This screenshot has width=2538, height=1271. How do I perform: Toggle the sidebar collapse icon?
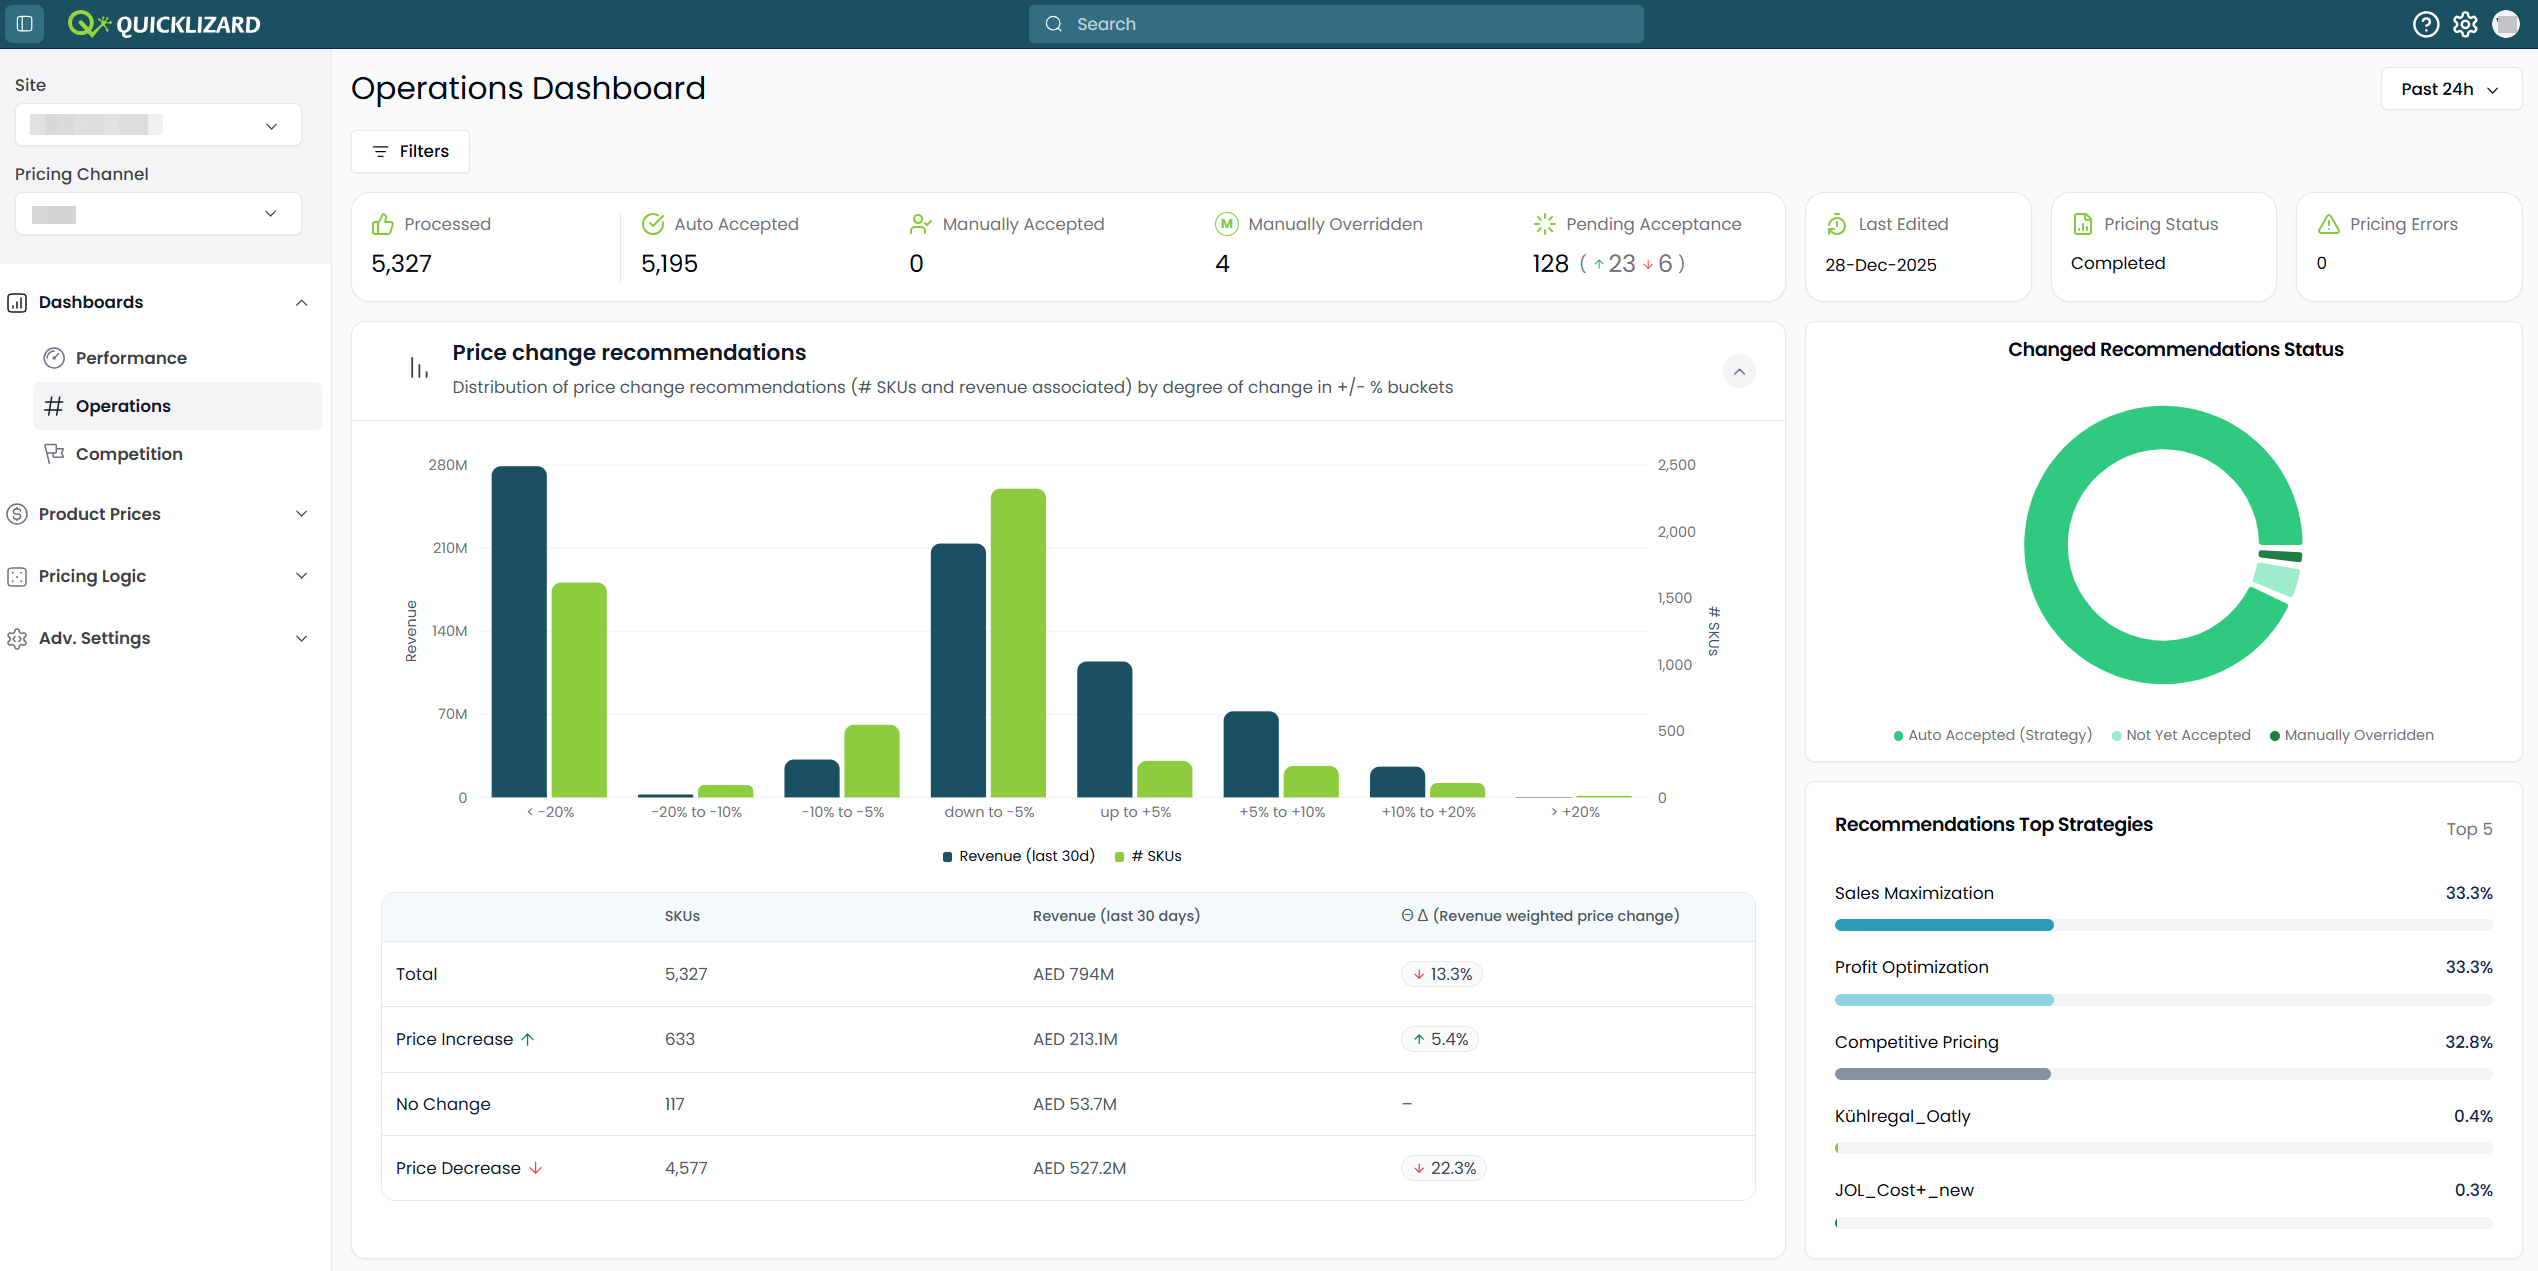[25, 24]
